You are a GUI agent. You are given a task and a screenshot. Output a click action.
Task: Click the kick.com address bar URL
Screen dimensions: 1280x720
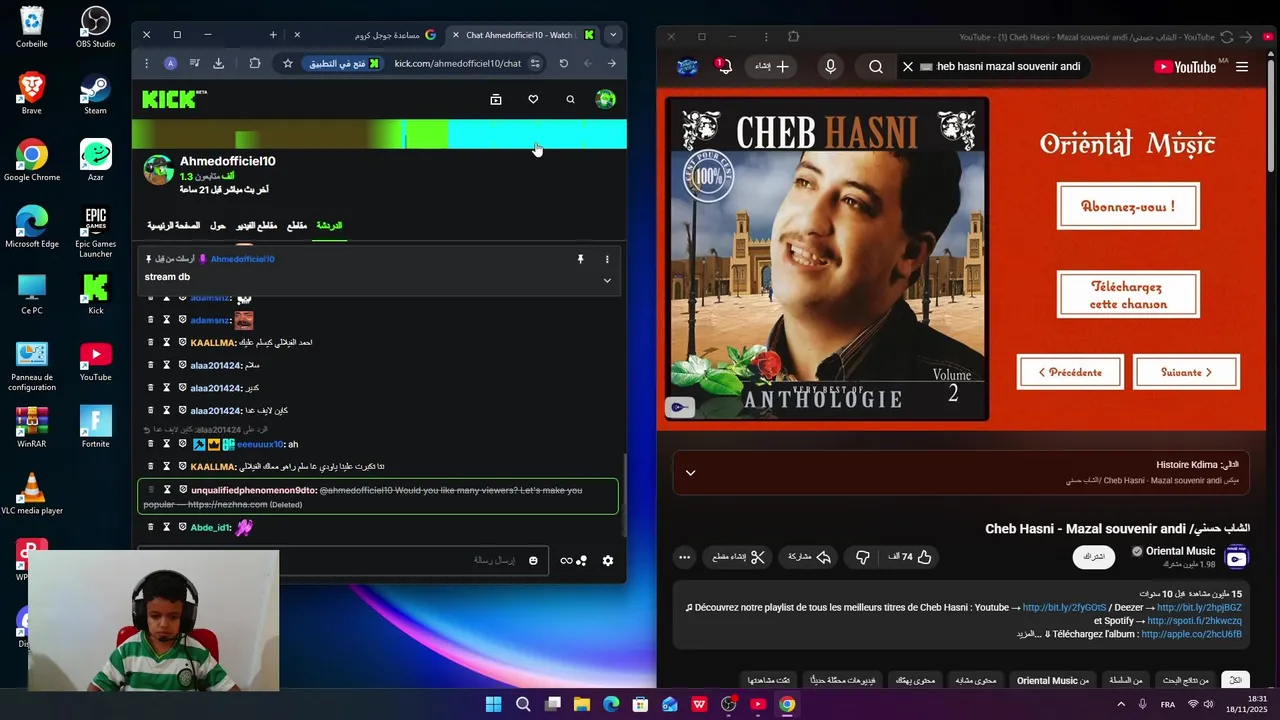(x=457, y=63)
